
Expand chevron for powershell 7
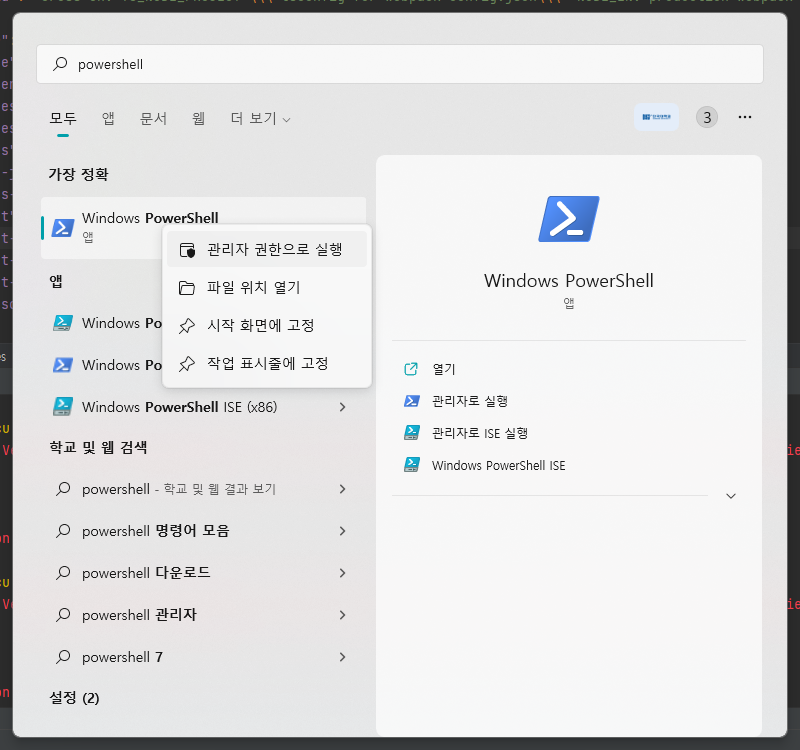pos(342,657)
